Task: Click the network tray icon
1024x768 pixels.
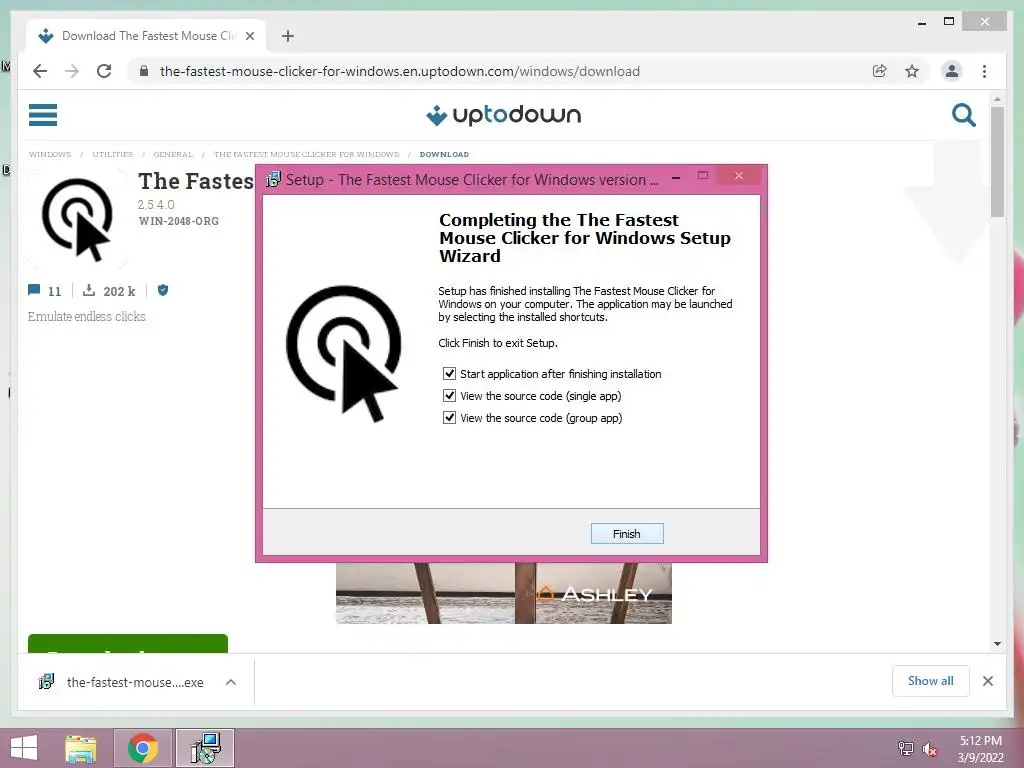Action: pyautogui.click(x=905, y=748)
